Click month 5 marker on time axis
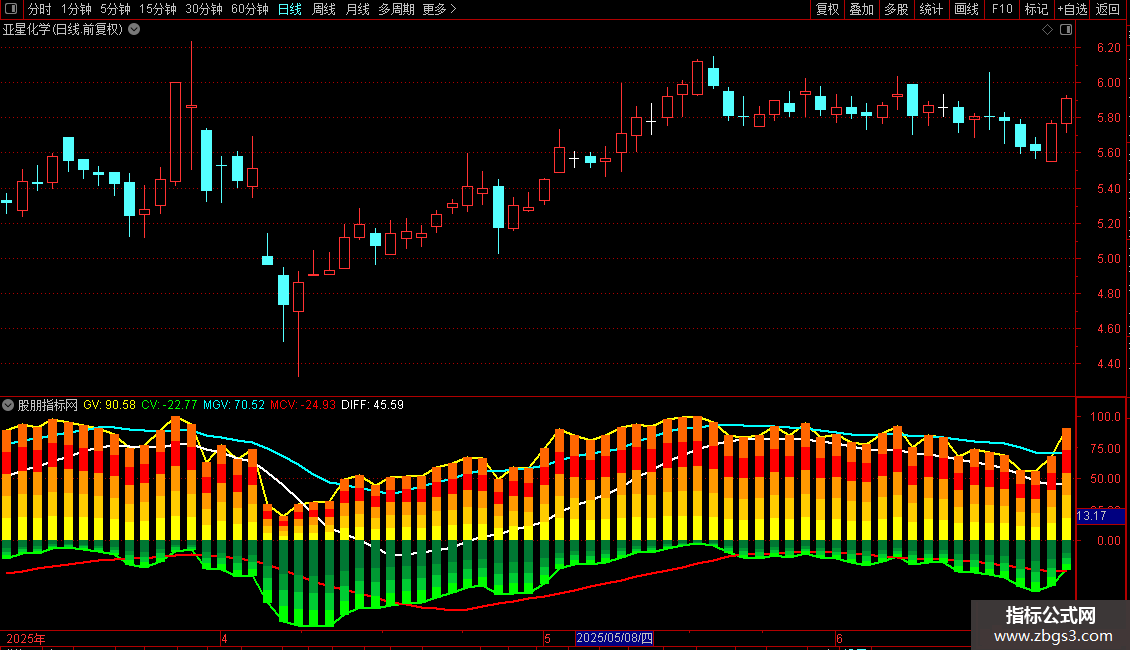The height and width of the screenshot is (650, 1130). pos(548,638)
